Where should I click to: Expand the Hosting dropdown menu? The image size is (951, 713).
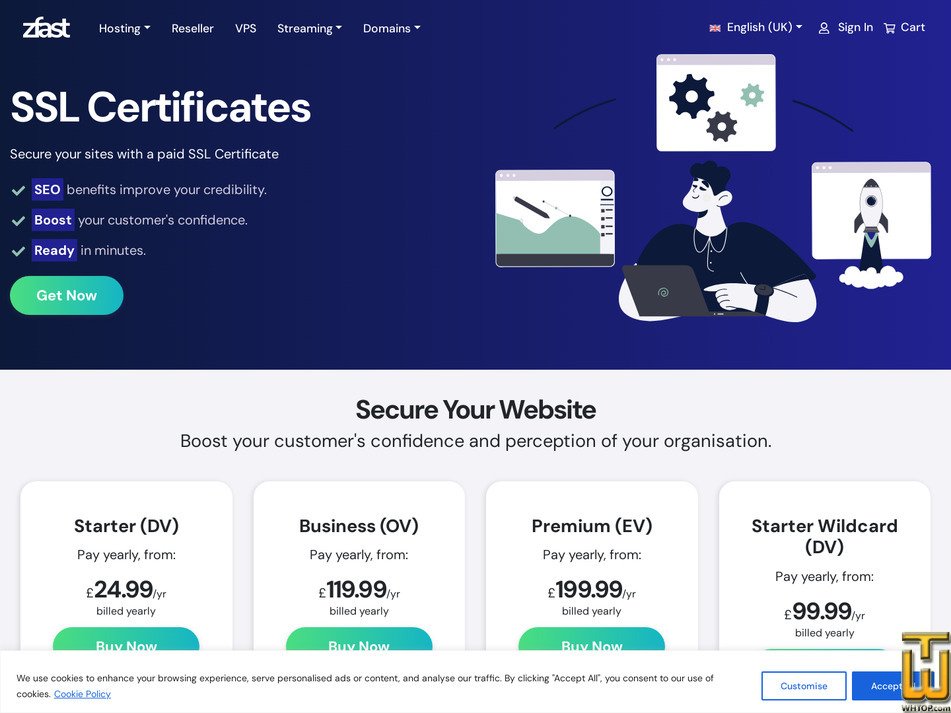124,28
